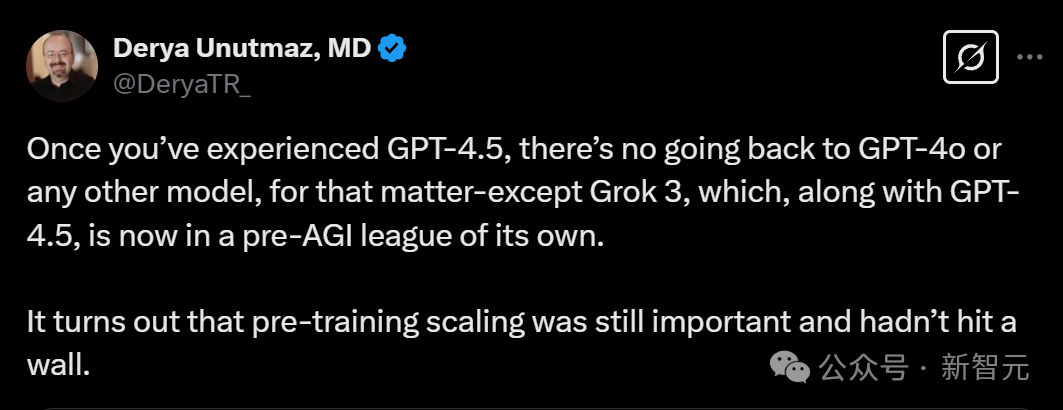This screenshot has width=1063, height=410.
Task: Open Derya Unutmaz's profile photo
Action: coord(62,66)
